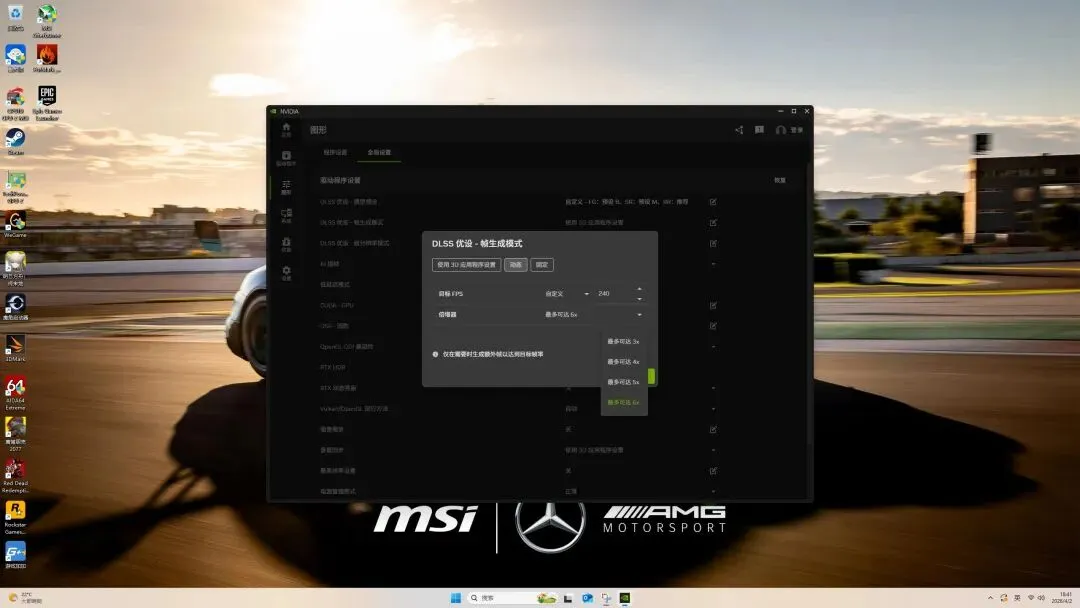The width and height of the screenshot is (1080, 608).
Task: Open 3DMark desktop shortcut
Action: (15, 348)
